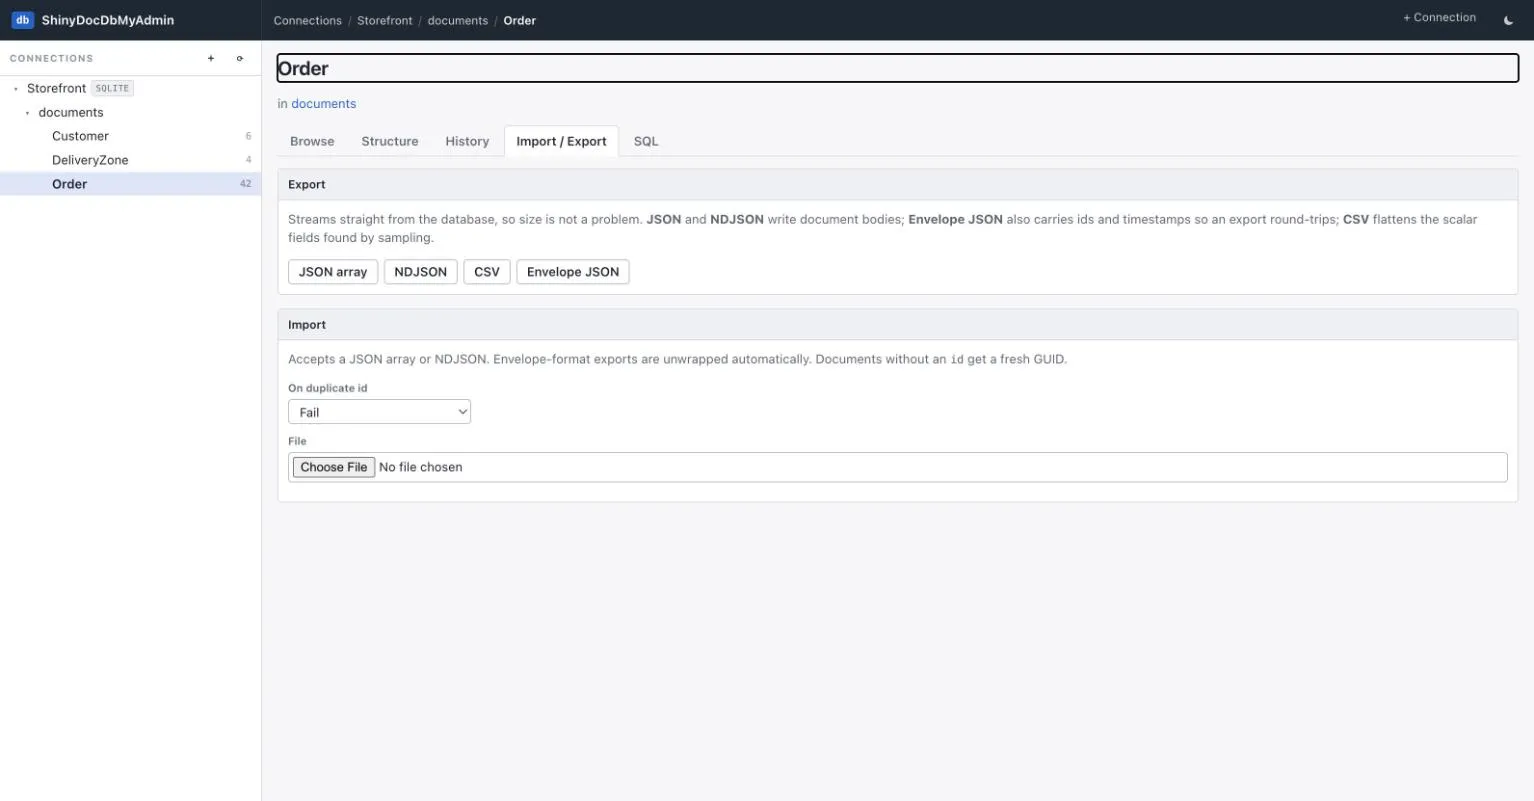Click the Export section header
This screenshot has height=801, width=1534.
(898, 185)
